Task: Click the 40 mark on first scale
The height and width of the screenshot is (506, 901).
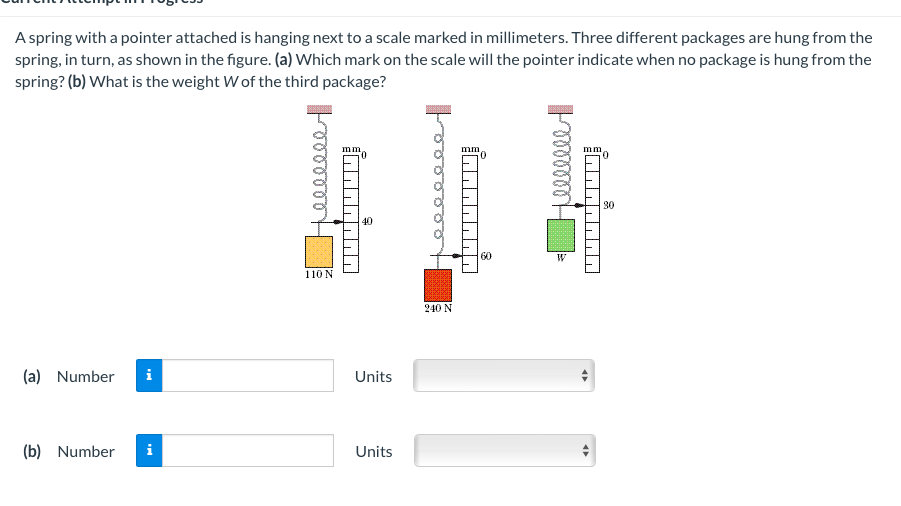Action: coord(367,221)
